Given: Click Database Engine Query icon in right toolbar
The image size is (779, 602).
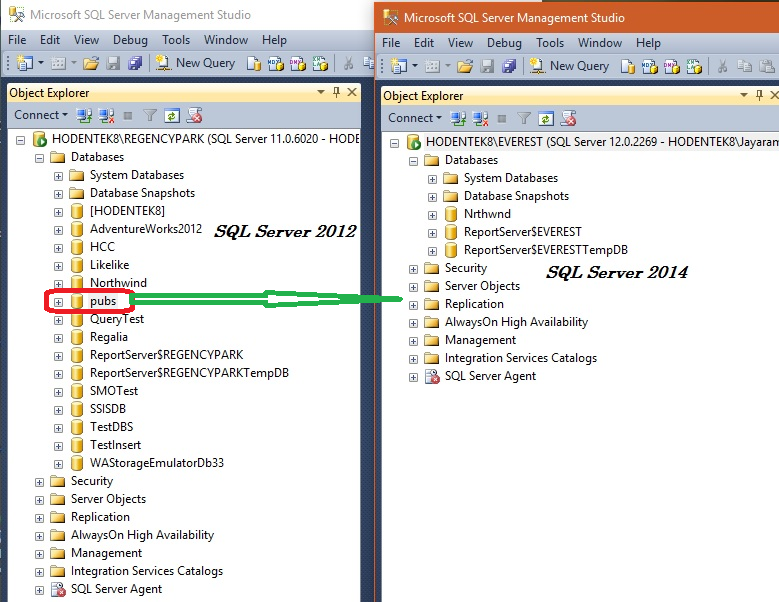Looking at the screenshot, I should pyautogui.click(x=627, y=67).
